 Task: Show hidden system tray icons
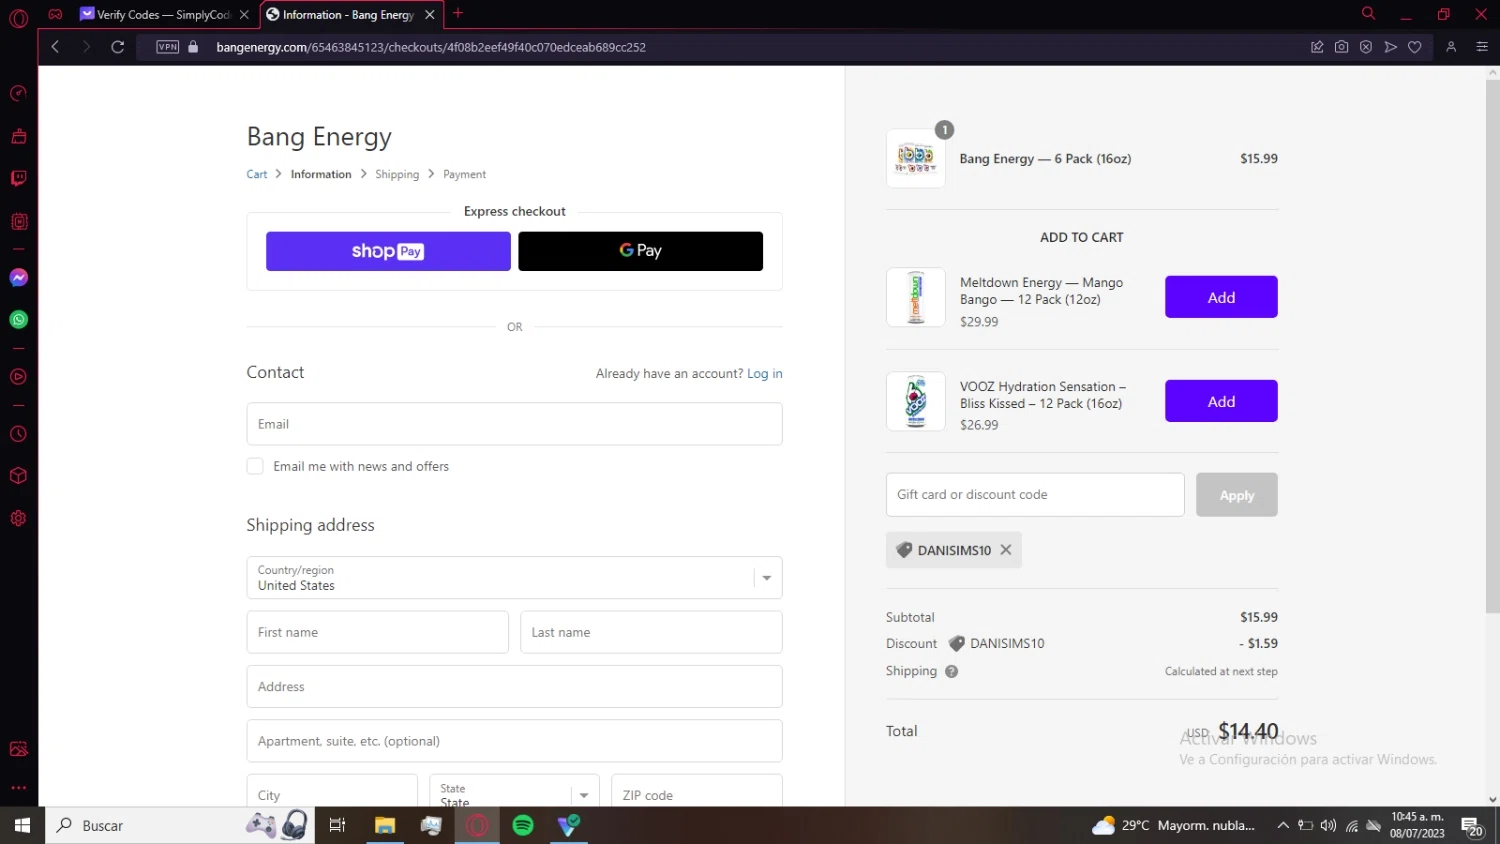click(x=1283, y=825)
